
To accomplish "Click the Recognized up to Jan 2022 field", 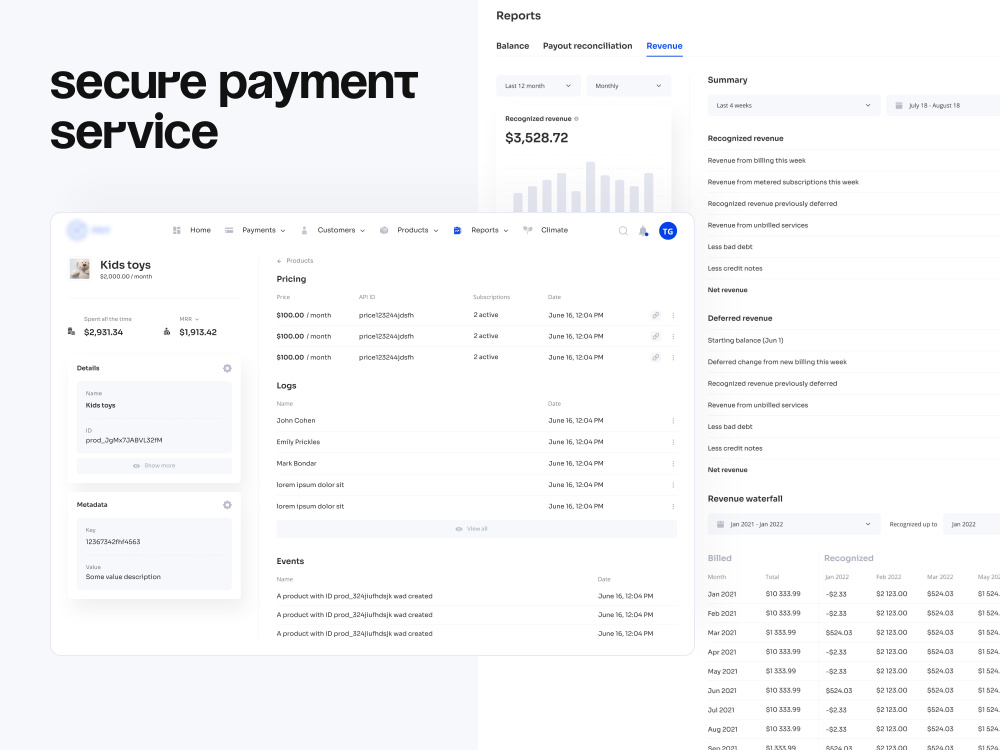I will pos(971,524).
